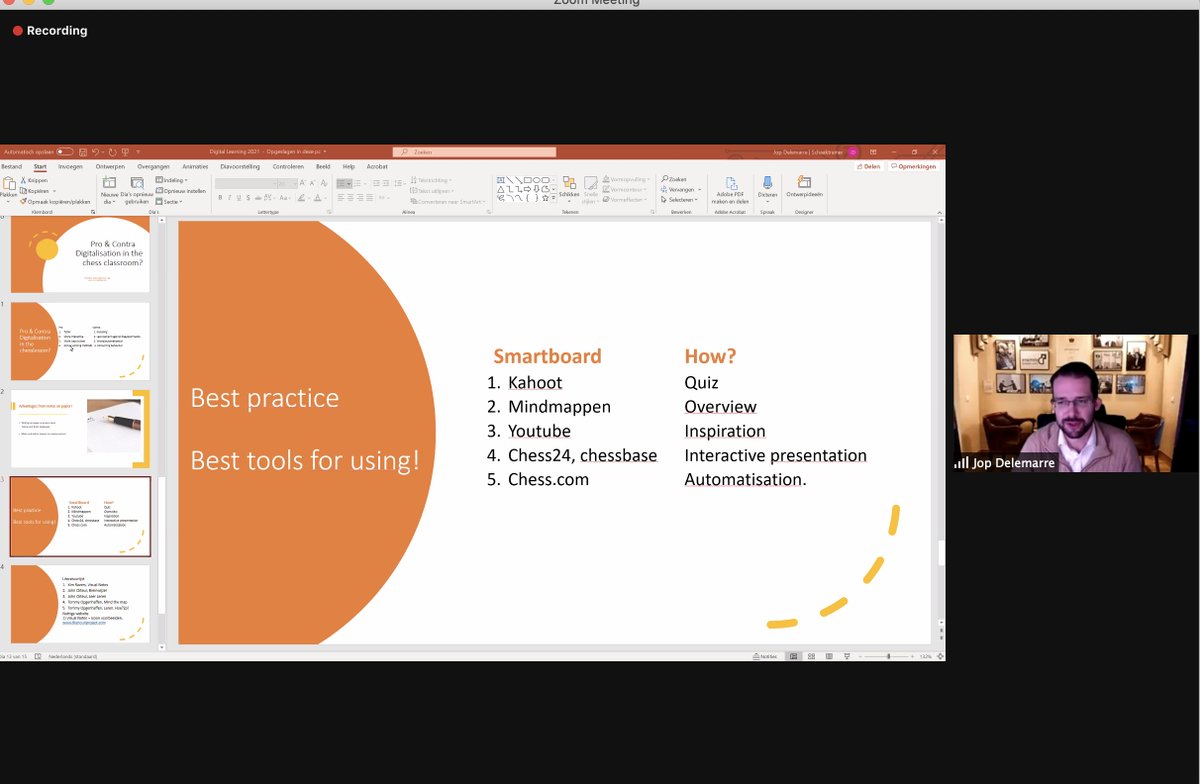Click Opnieuw instellen button
The width and height of the screenshot is (1200, 784).
click(x=180, y=190)
